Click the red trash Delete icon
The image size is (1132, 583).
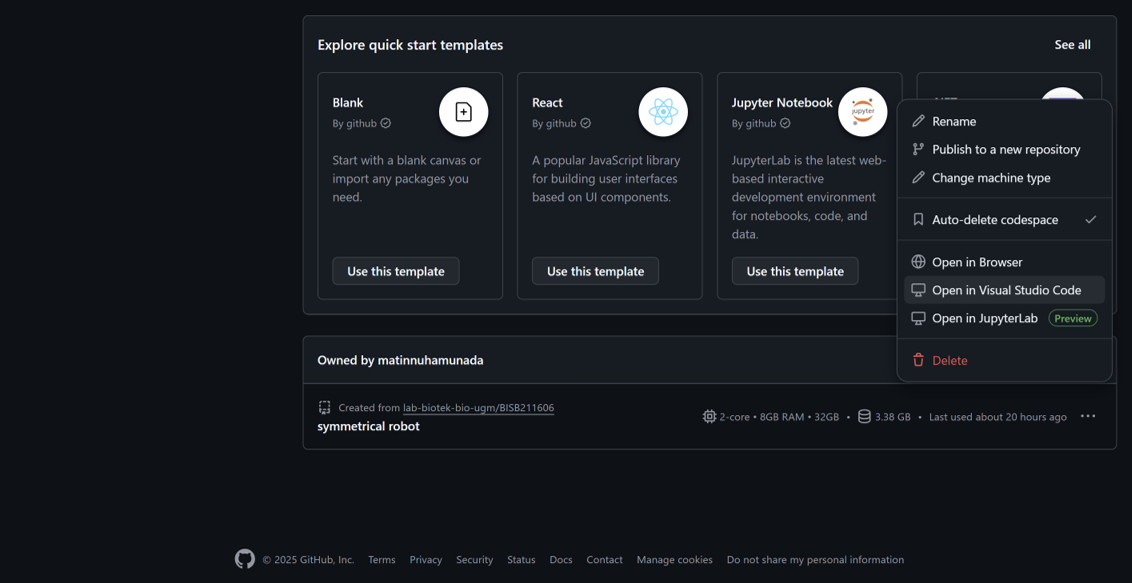point(918,360)
